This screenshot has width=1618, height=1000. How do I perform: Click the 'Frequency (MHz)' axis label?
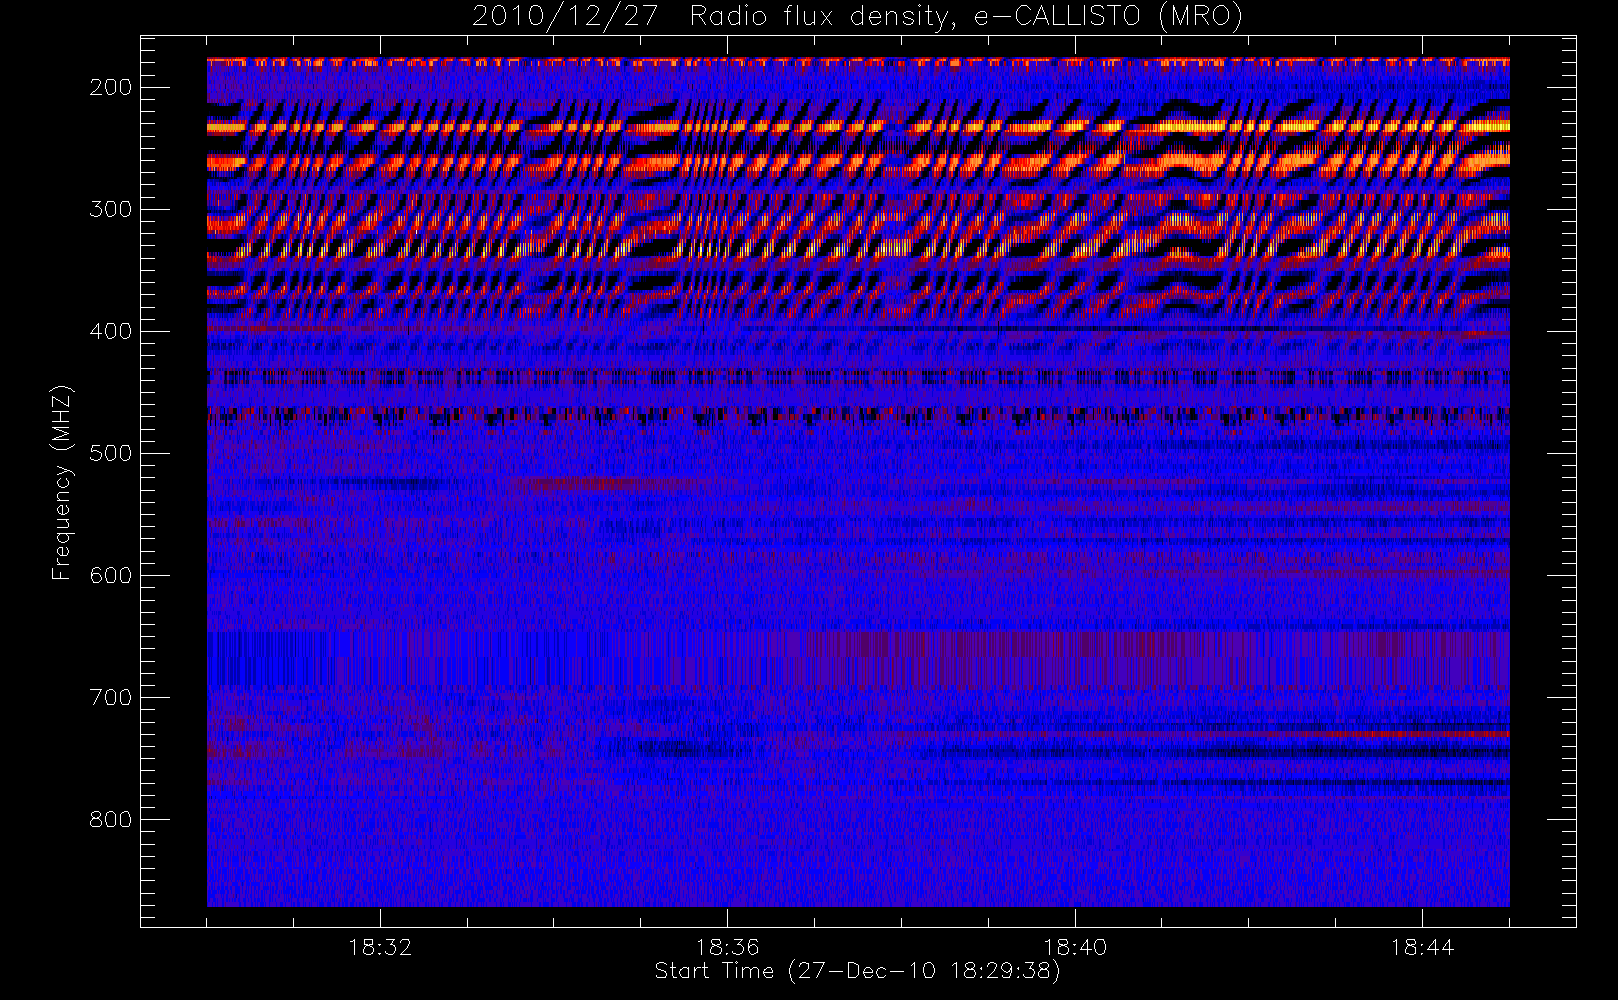point(62,482)
